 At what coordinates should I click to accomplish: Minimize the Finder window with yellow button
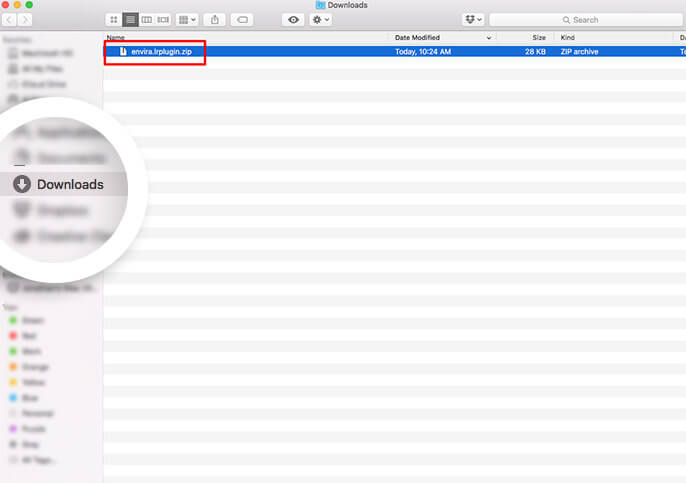pos(17,5)
